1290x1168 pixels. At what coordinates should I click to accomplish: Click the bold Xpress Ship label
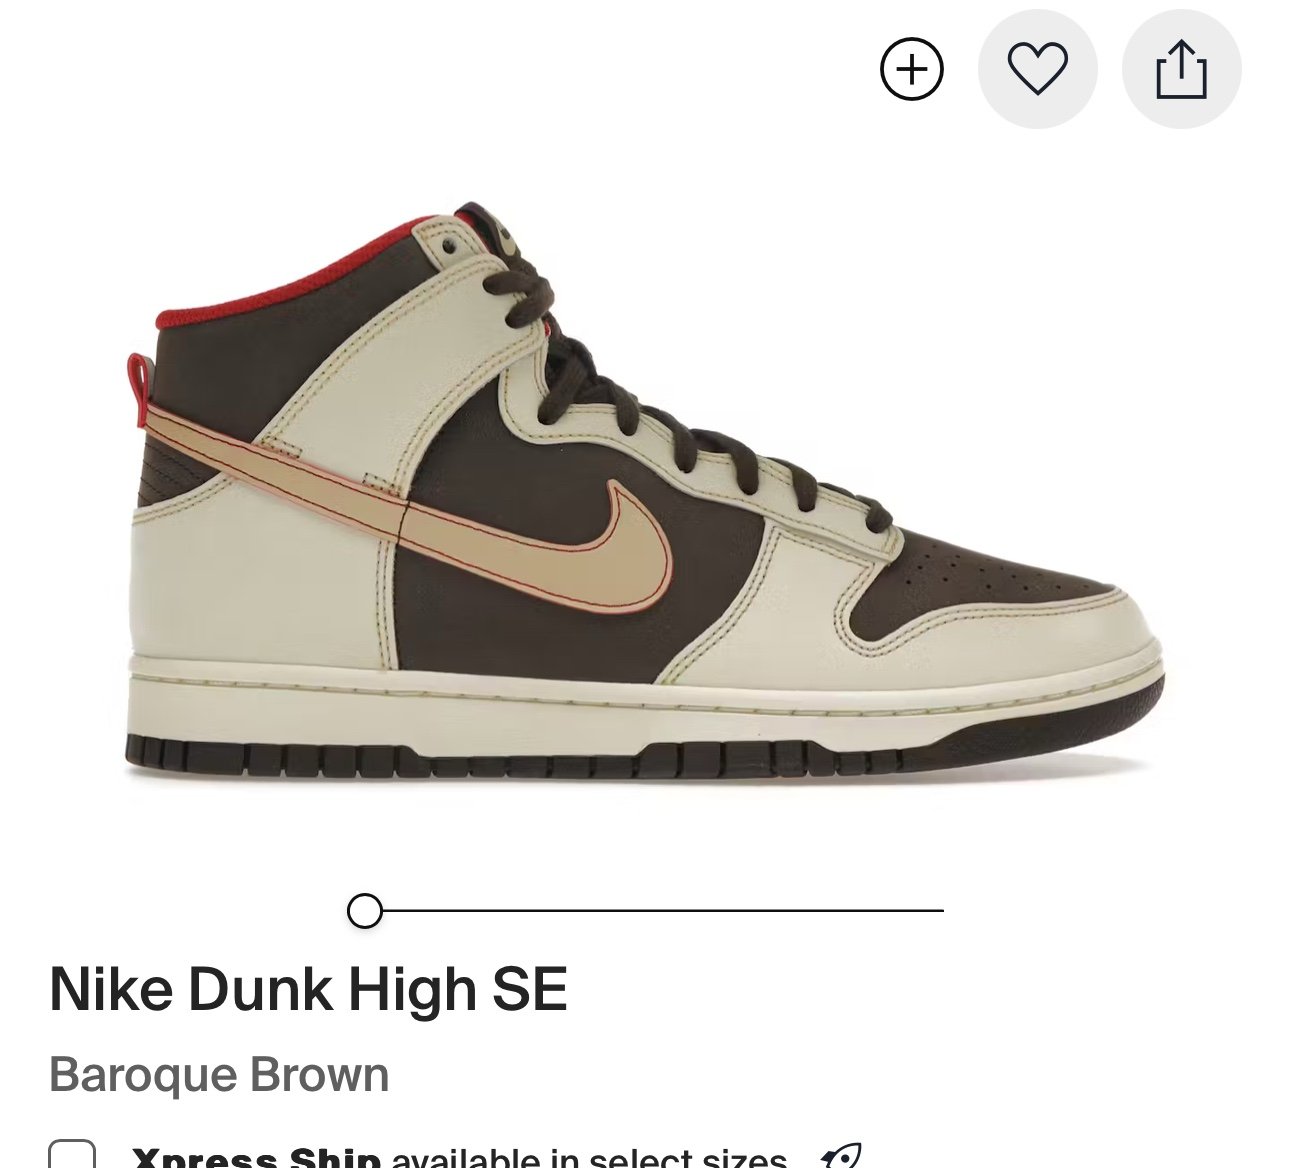[x=256, y=1158]
